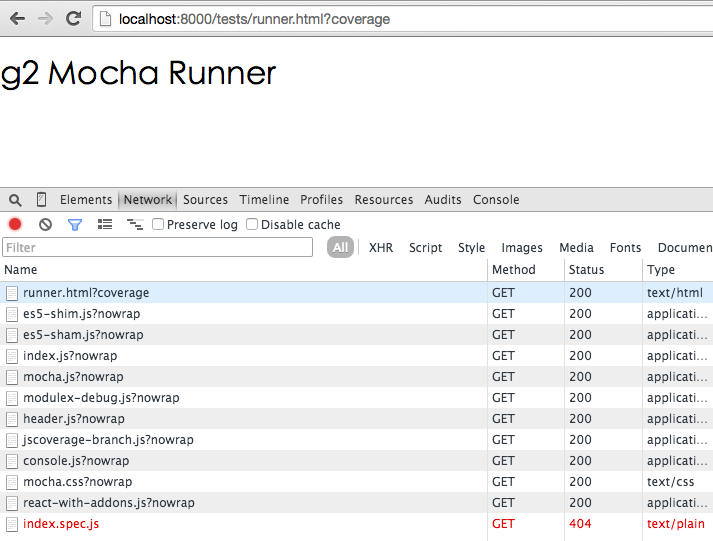Filter requests by Media
The image size is (713, 541).
[x=576, y=247]
